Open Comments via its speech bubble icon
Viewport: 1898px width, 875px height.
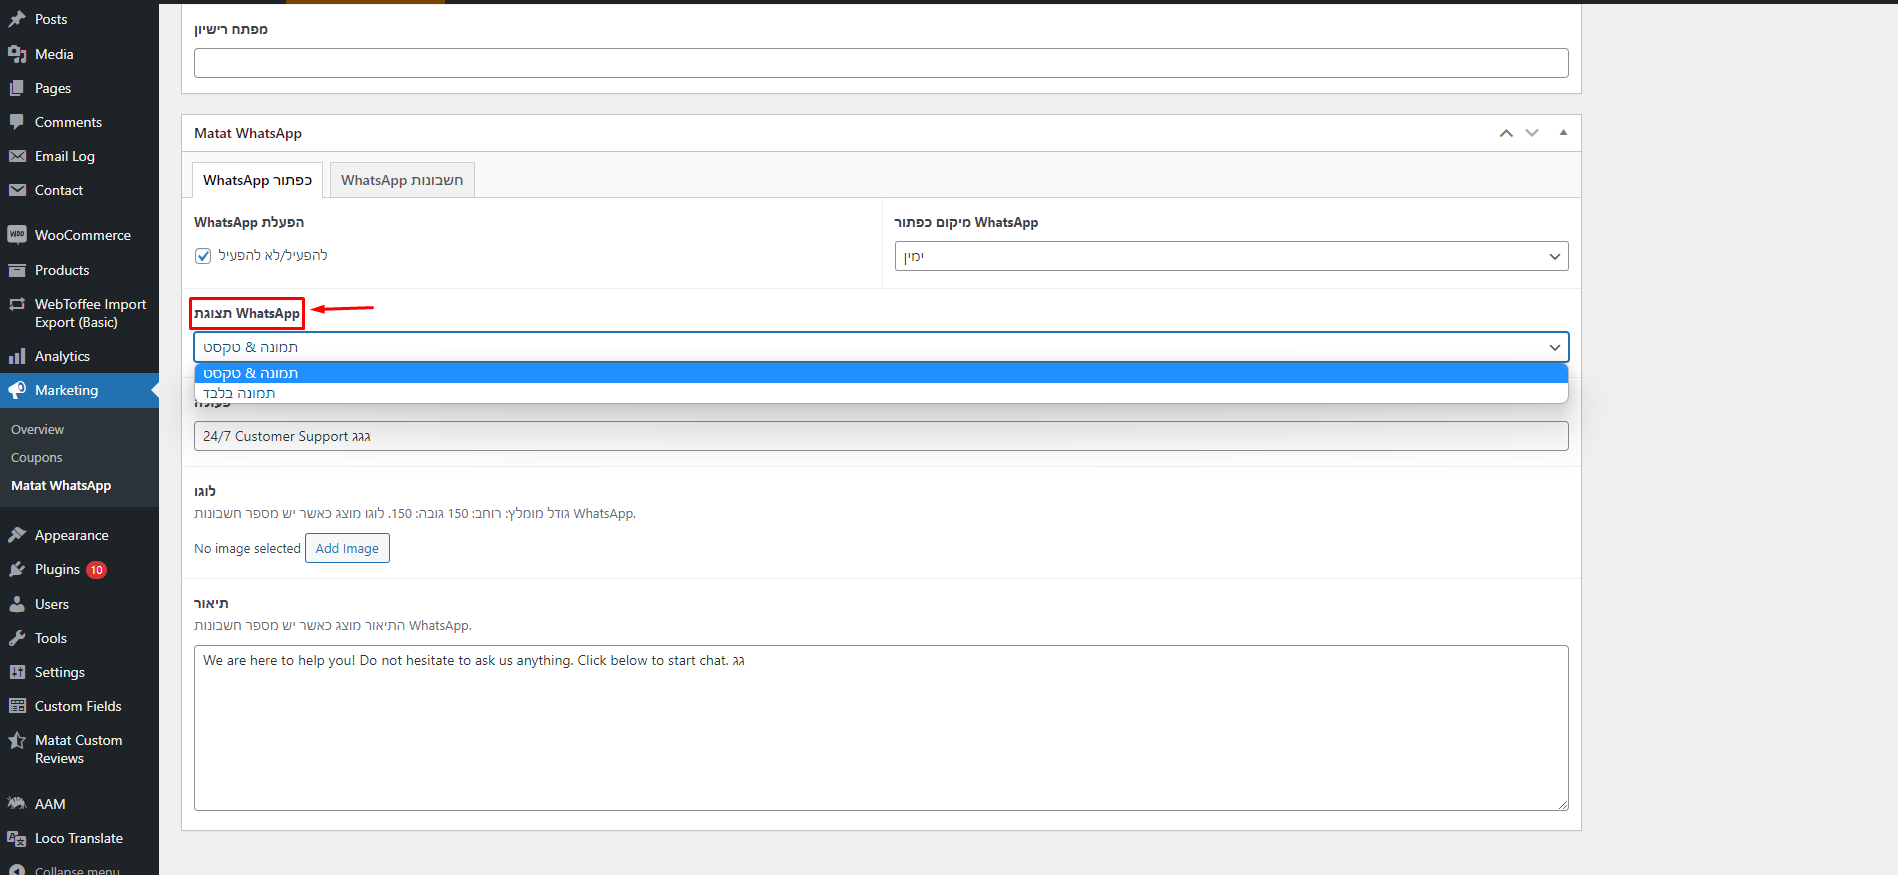pyautogui.click(x=17, y=122)
